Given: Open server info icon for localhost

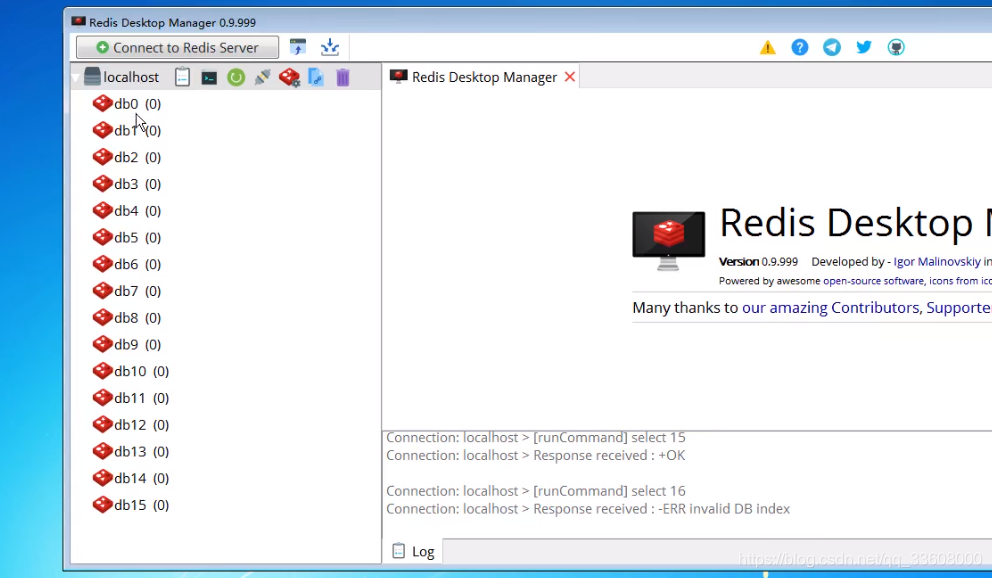Looking at the screenshot, I should (182, 77).
